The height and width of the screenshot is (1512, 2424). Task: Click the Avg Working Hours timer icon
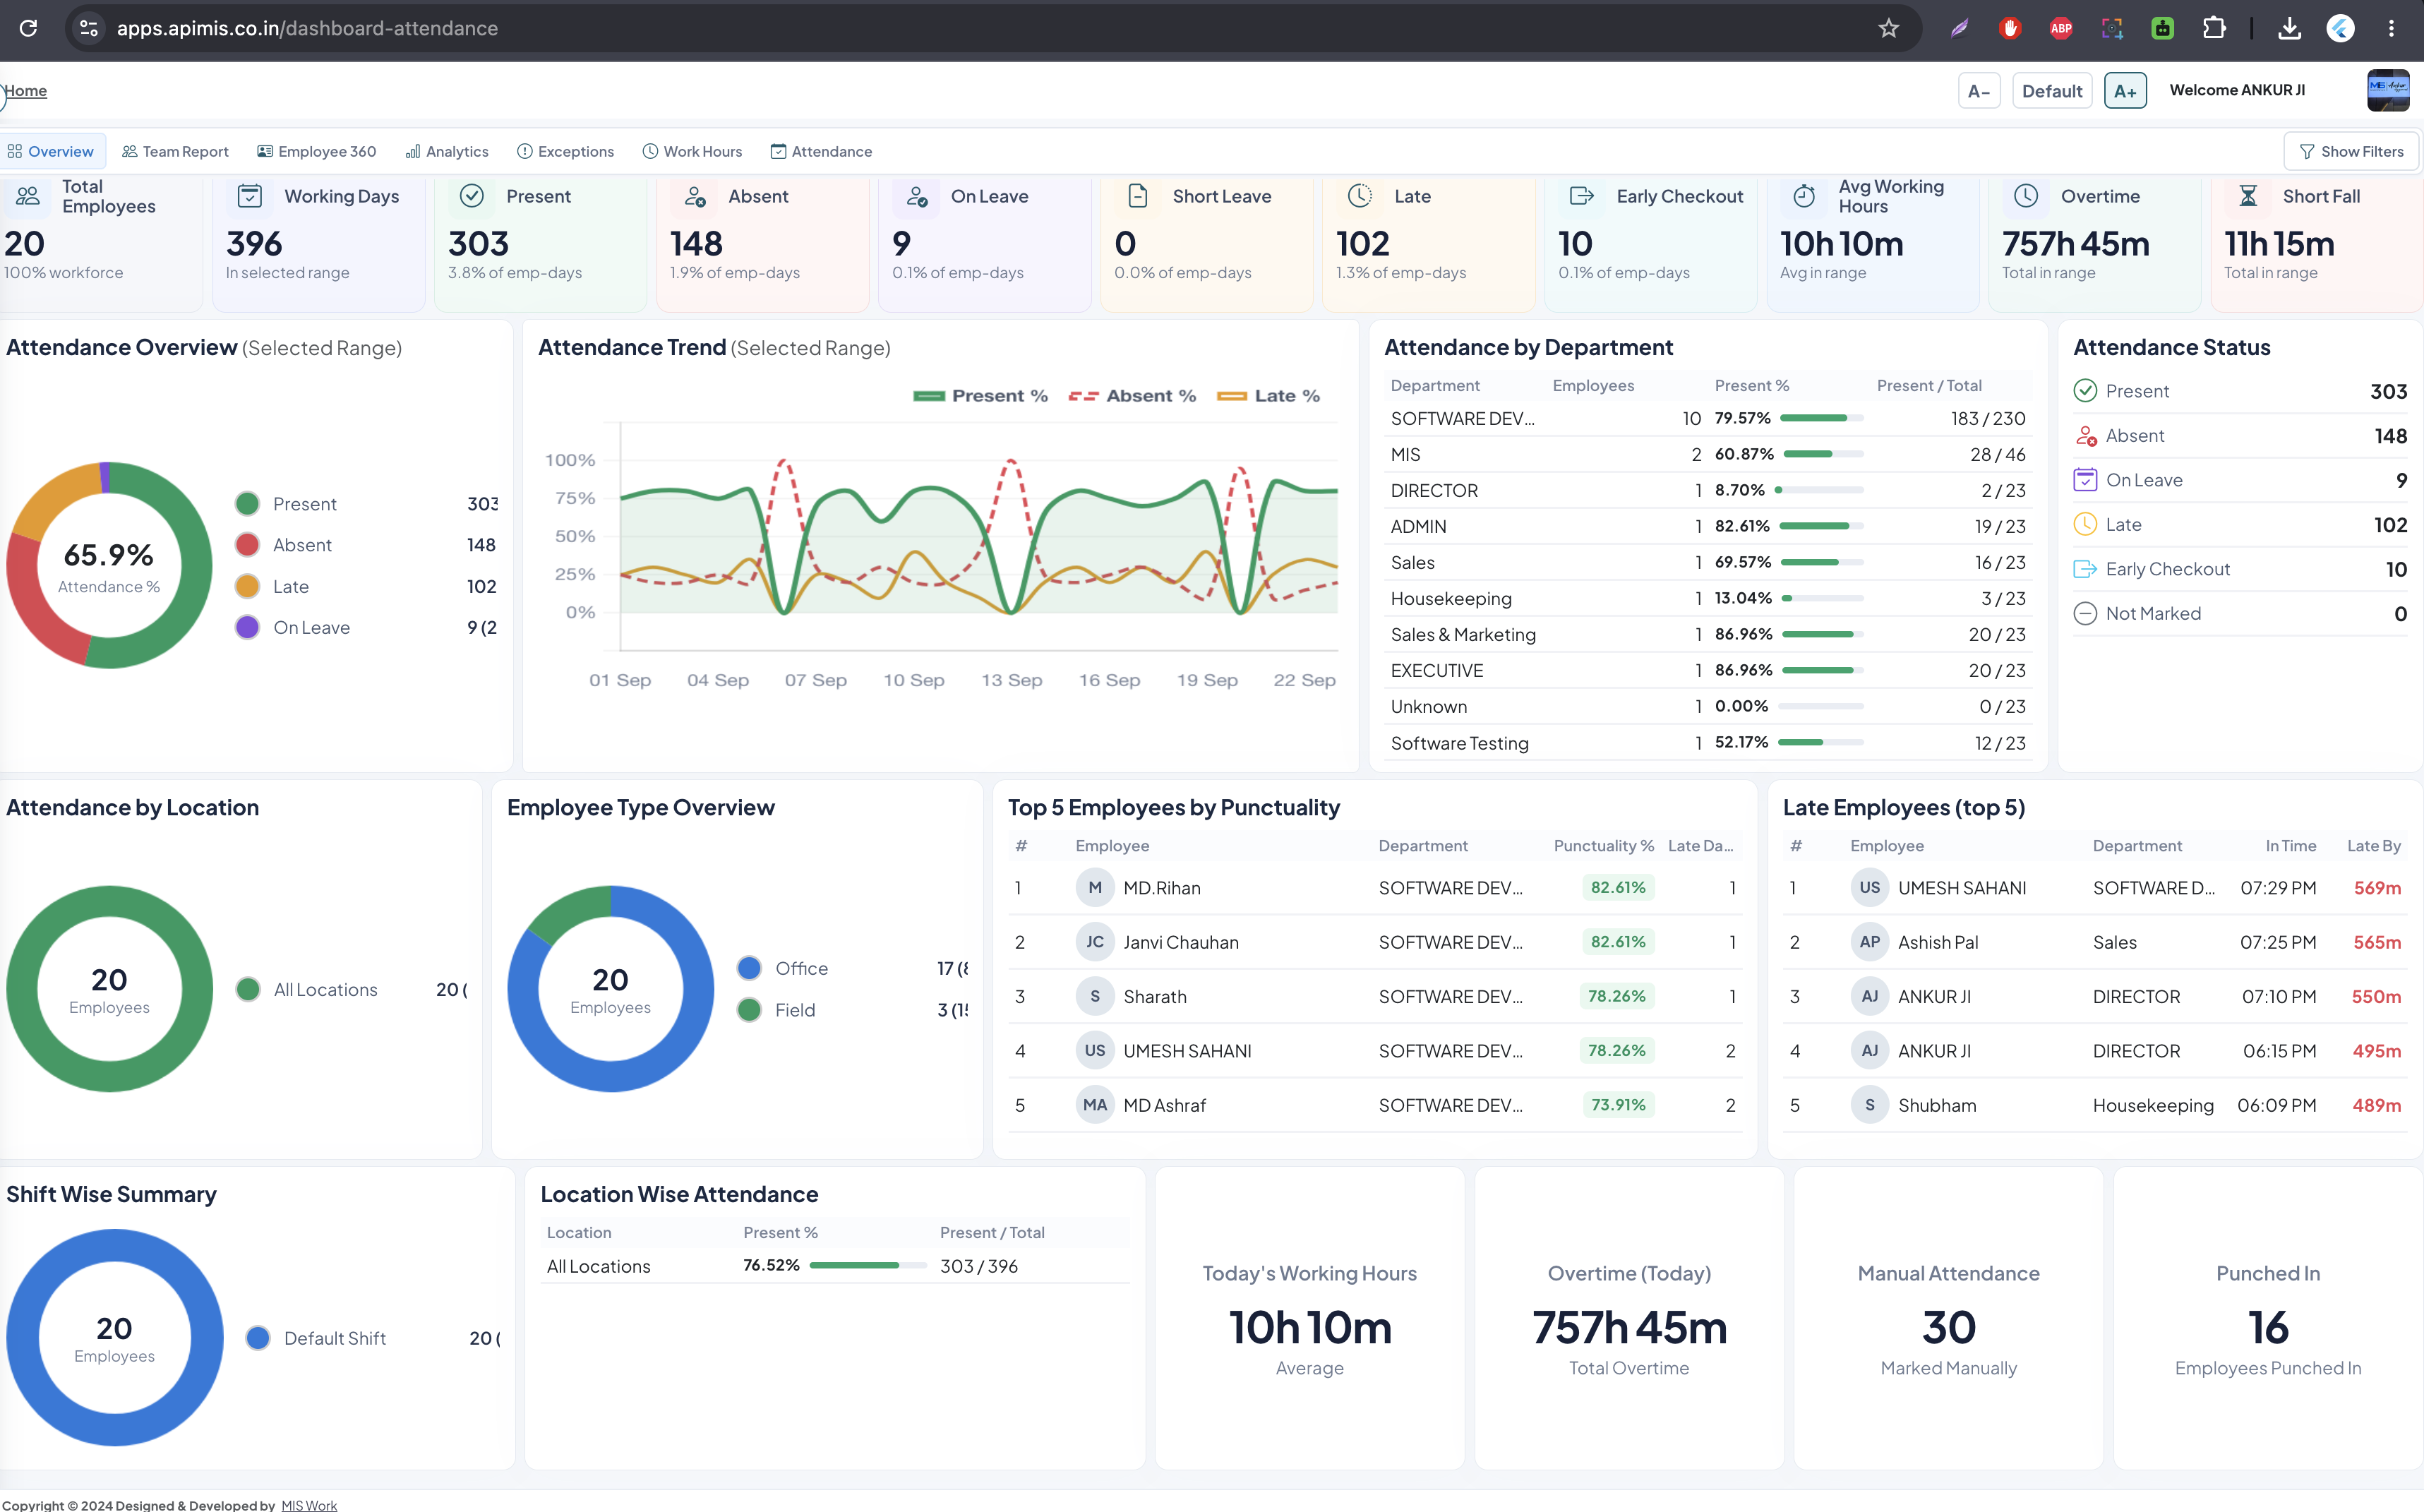click(1804, 196)
